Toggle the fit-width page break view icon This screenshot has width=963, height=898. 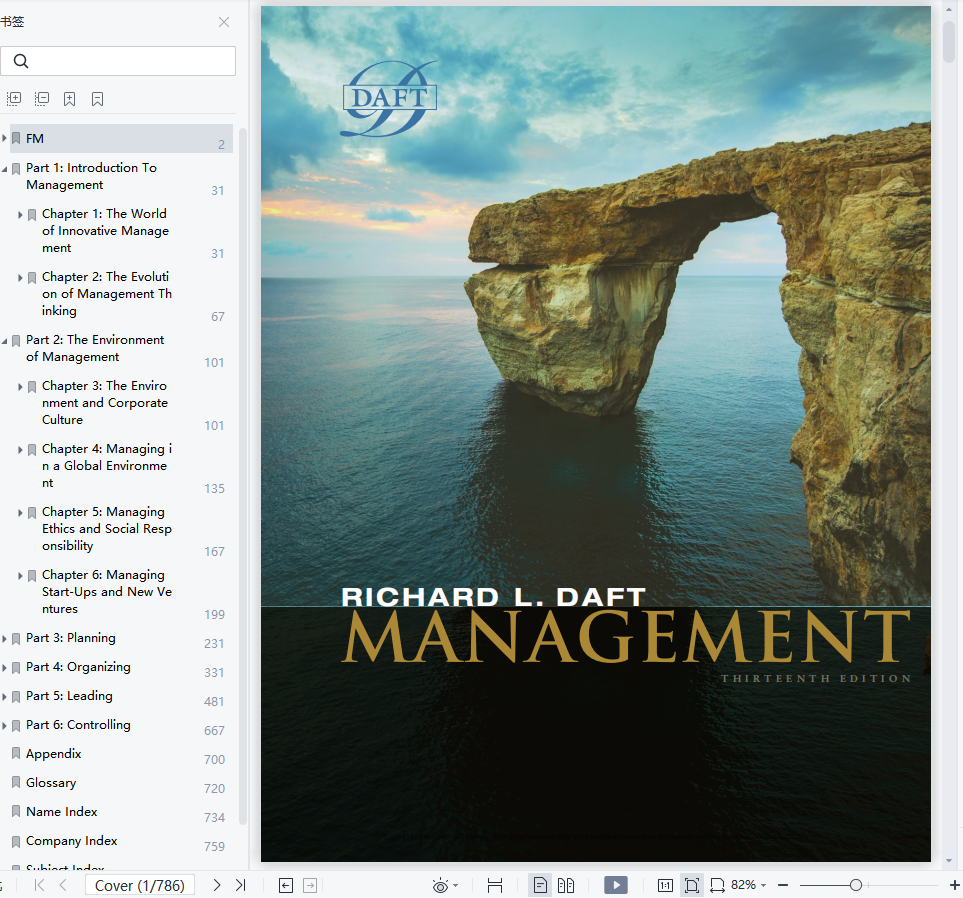494,885
